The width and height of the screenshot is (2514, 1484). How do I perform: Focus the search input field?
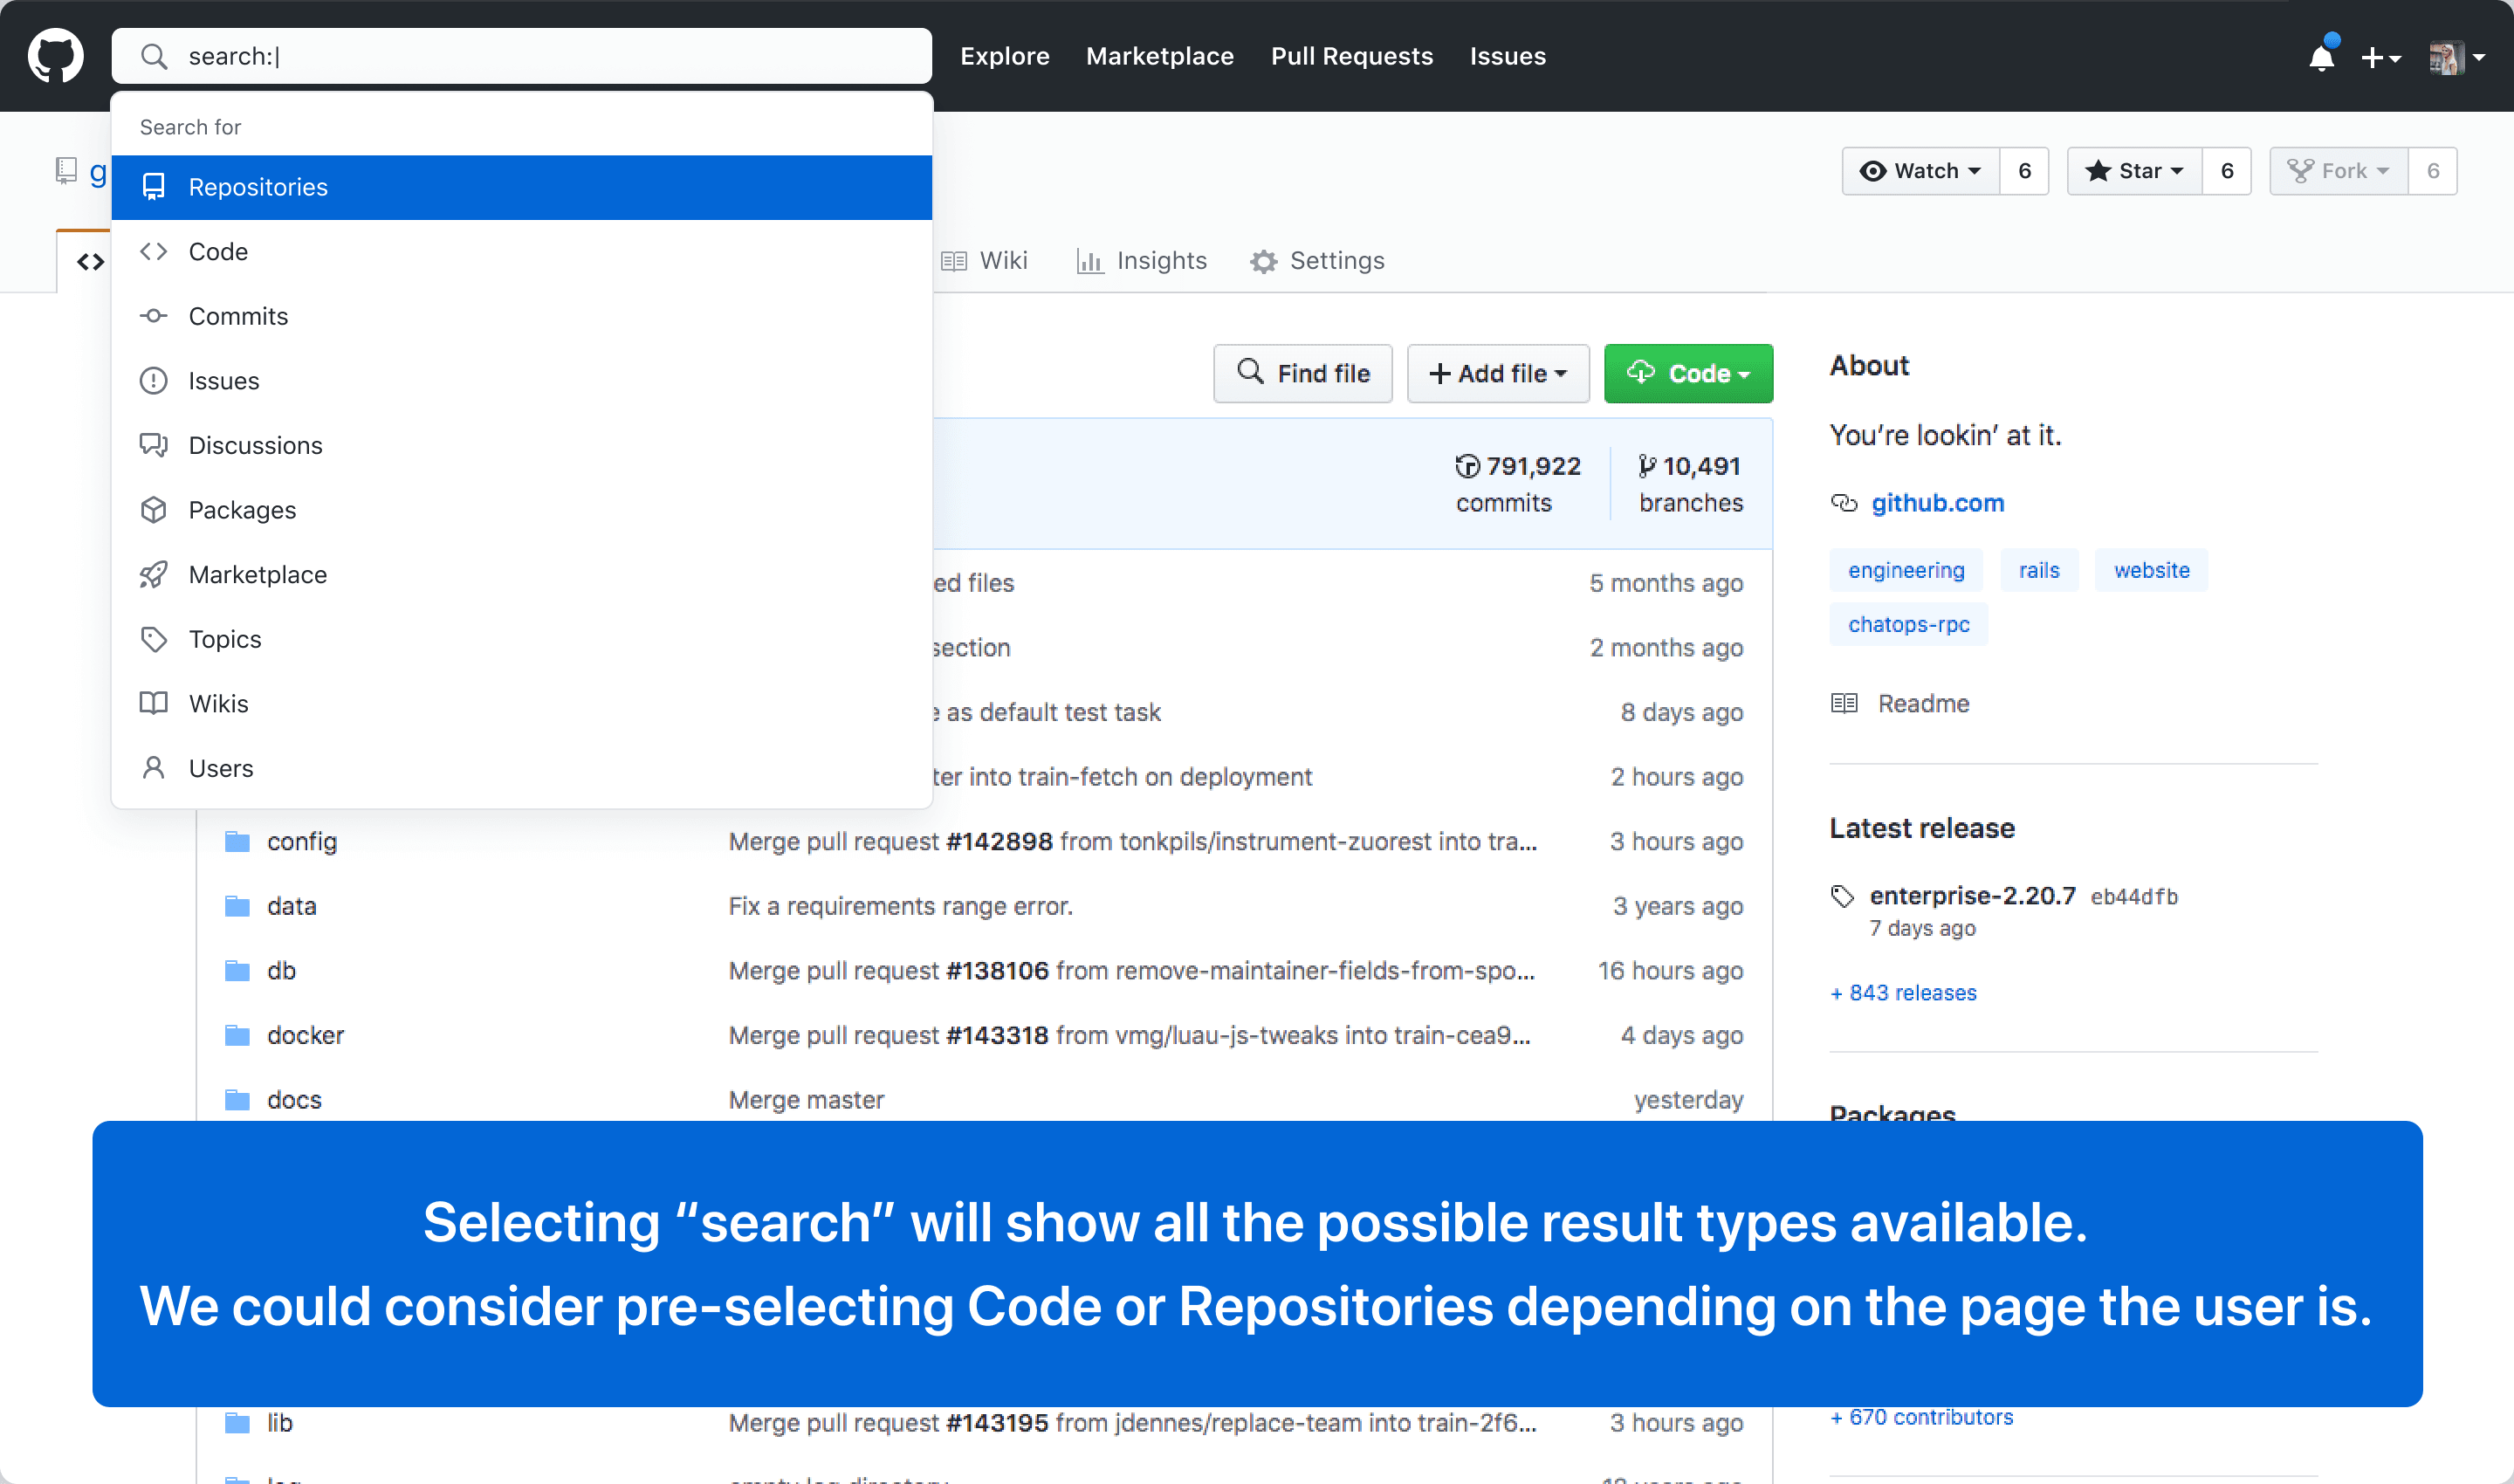coord(522,56)
